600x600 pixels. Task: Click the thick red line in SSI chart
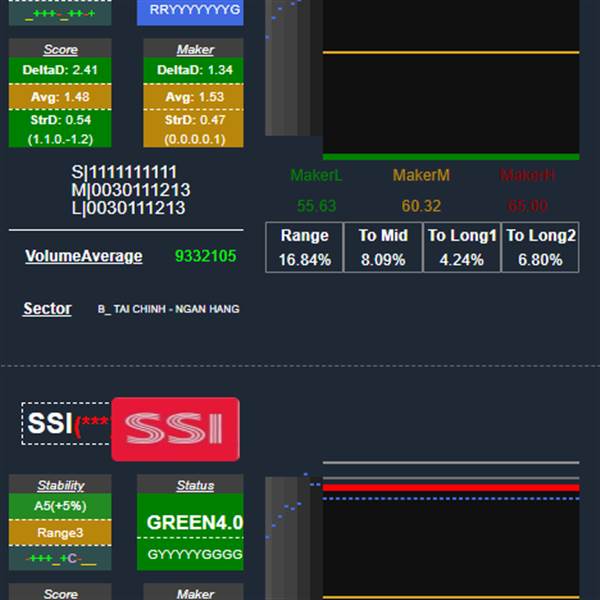451,488
